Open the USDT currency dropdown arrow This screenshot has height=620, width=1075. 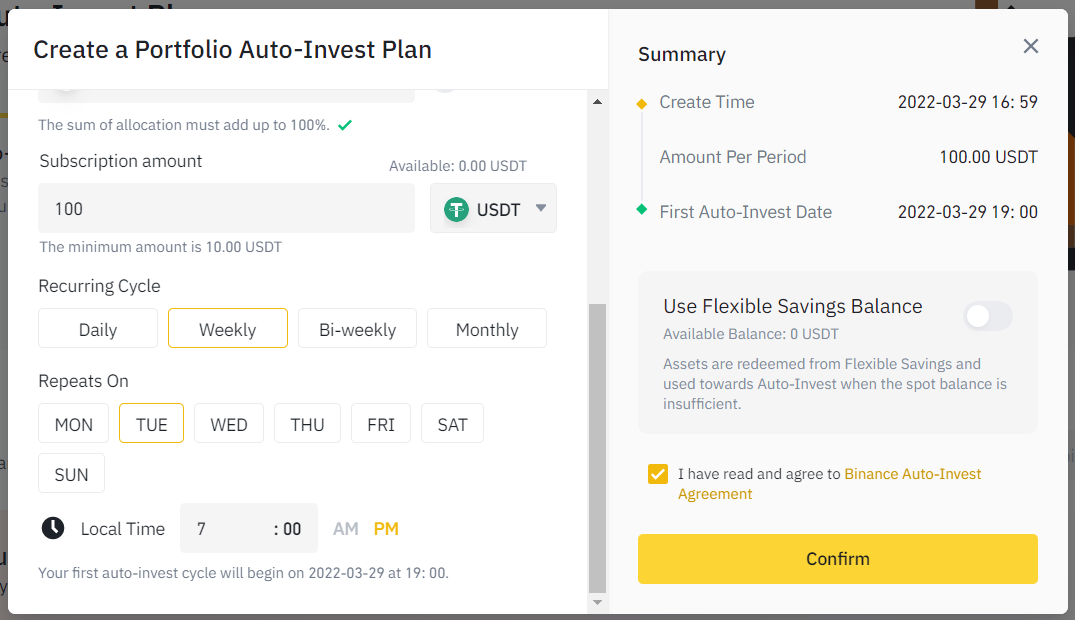[x=541, y=209]
